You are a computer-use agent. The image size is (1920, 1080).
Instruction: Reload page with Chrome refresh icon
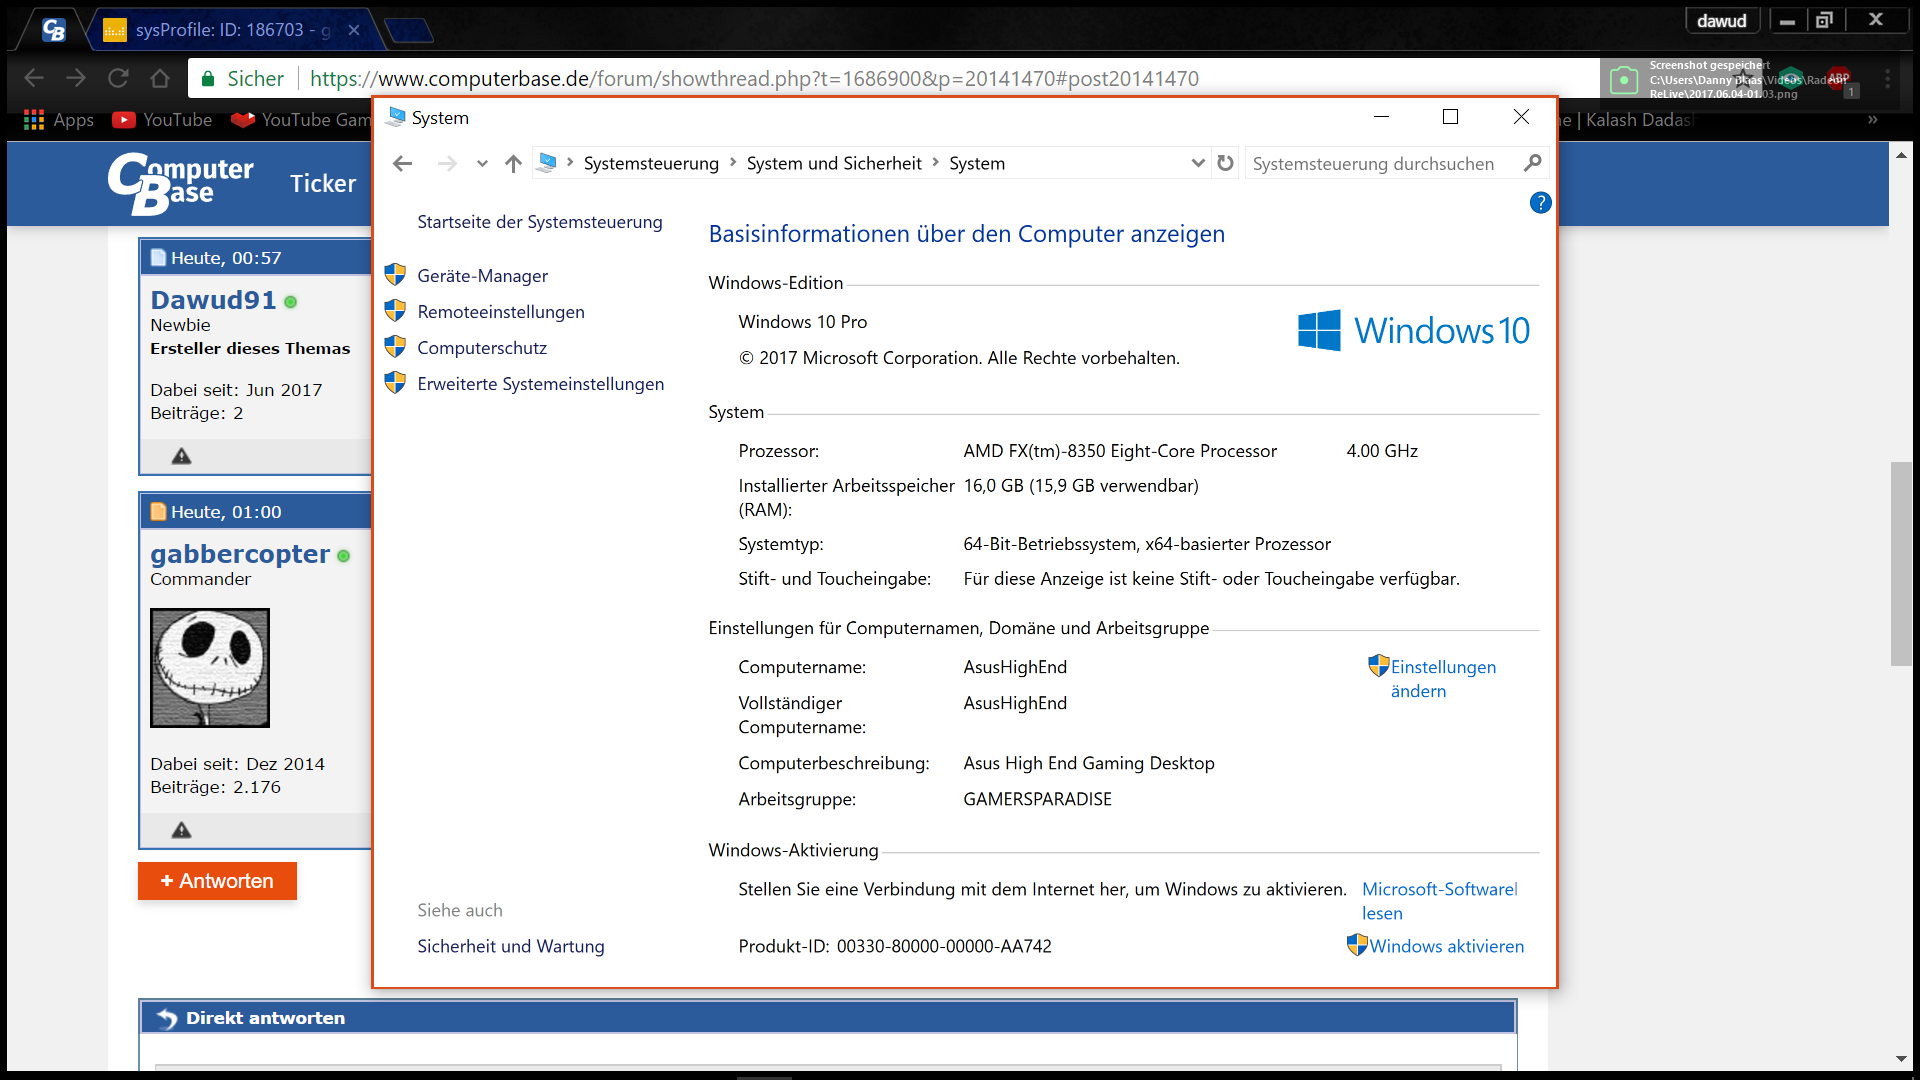click(118, 78)
